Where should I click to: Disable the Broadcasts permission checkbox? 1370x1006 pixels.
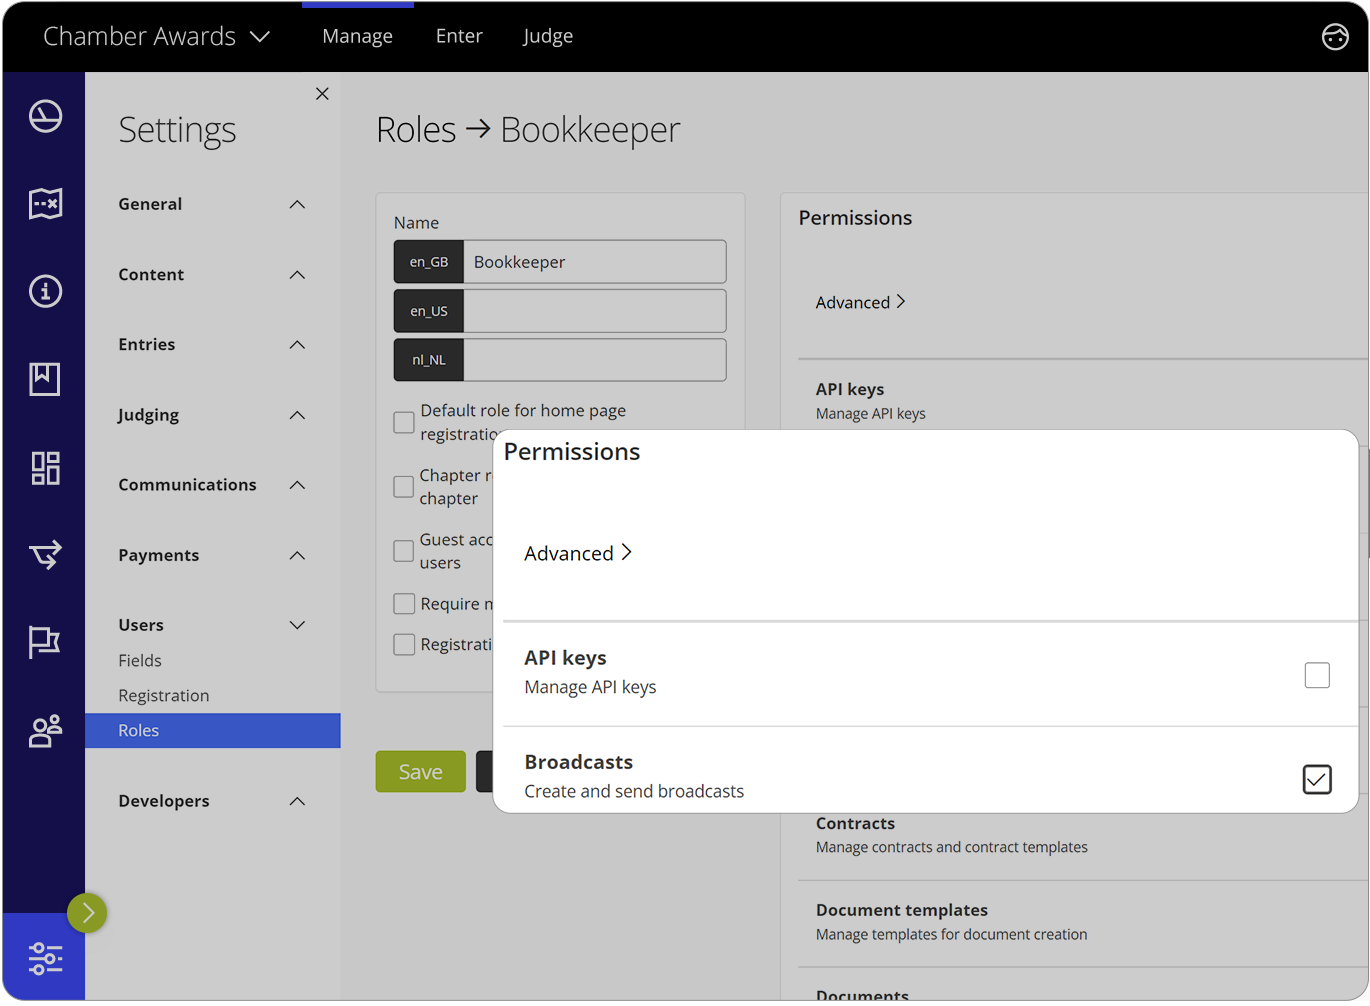click(1318, 779)
